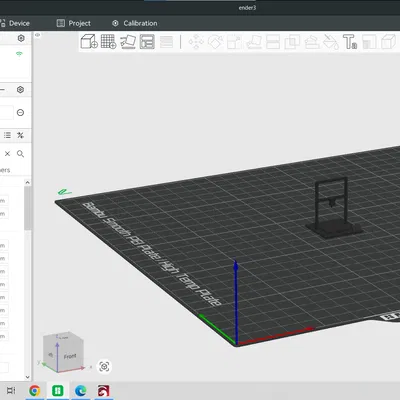
Task: Select the paint bucket painting tool
Action: (x=331, y=42)
